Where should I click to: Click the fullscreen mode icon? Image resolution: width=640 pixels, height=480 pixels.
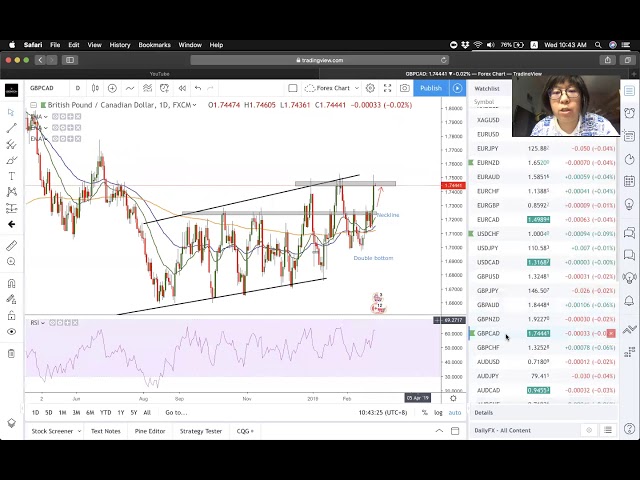click(x=388, y=88)
